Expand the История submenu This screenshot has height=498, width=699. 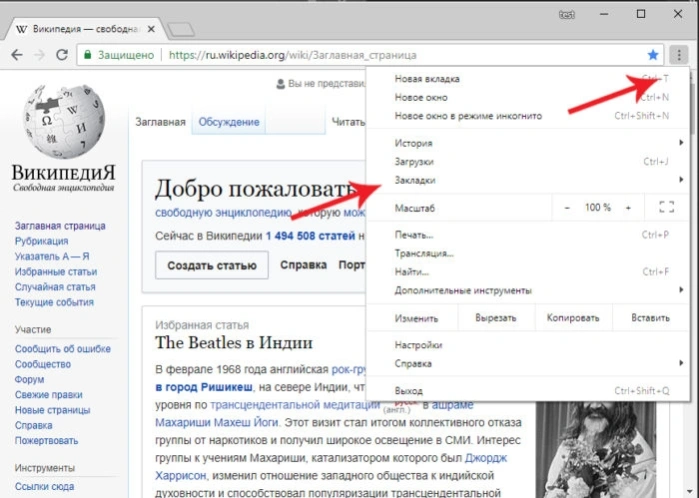(528, 143)
